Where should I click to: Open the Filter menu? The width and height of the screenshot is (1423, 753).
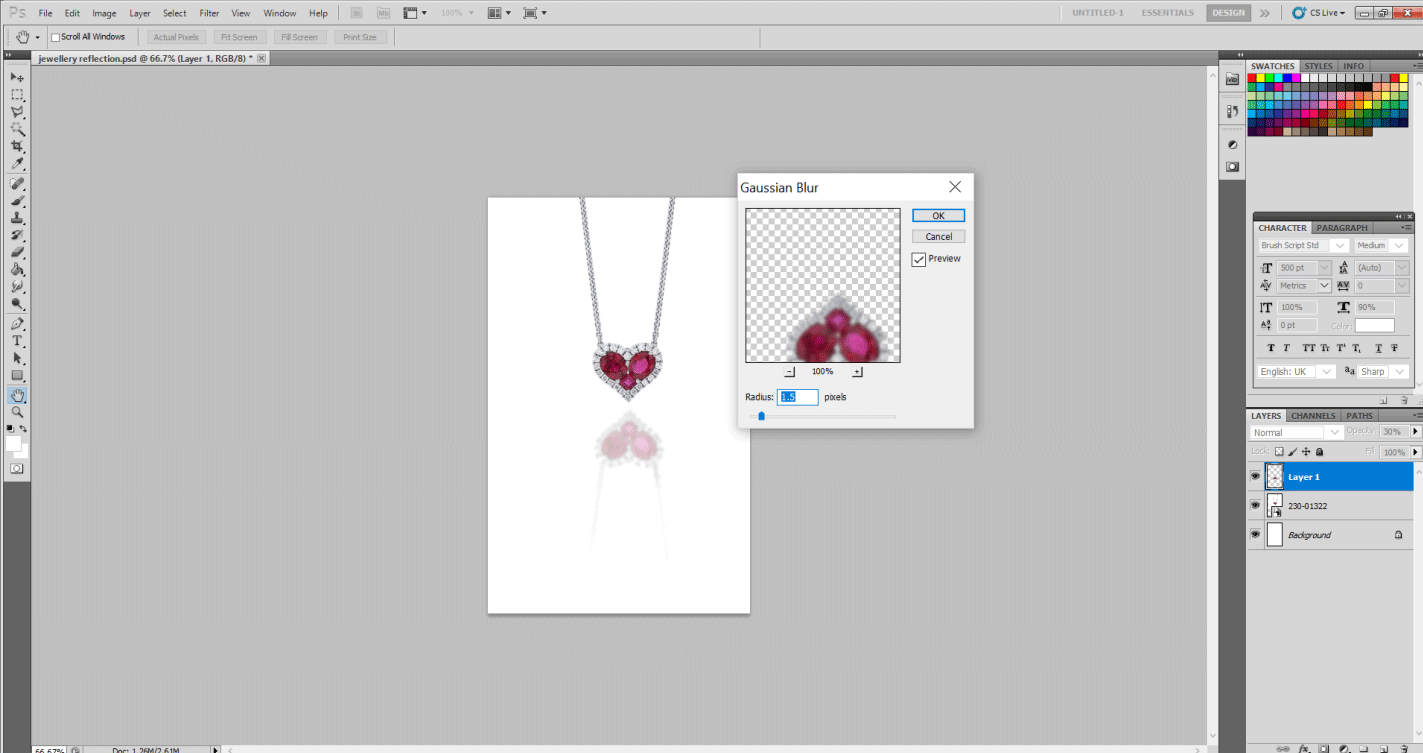click(209, 13)
